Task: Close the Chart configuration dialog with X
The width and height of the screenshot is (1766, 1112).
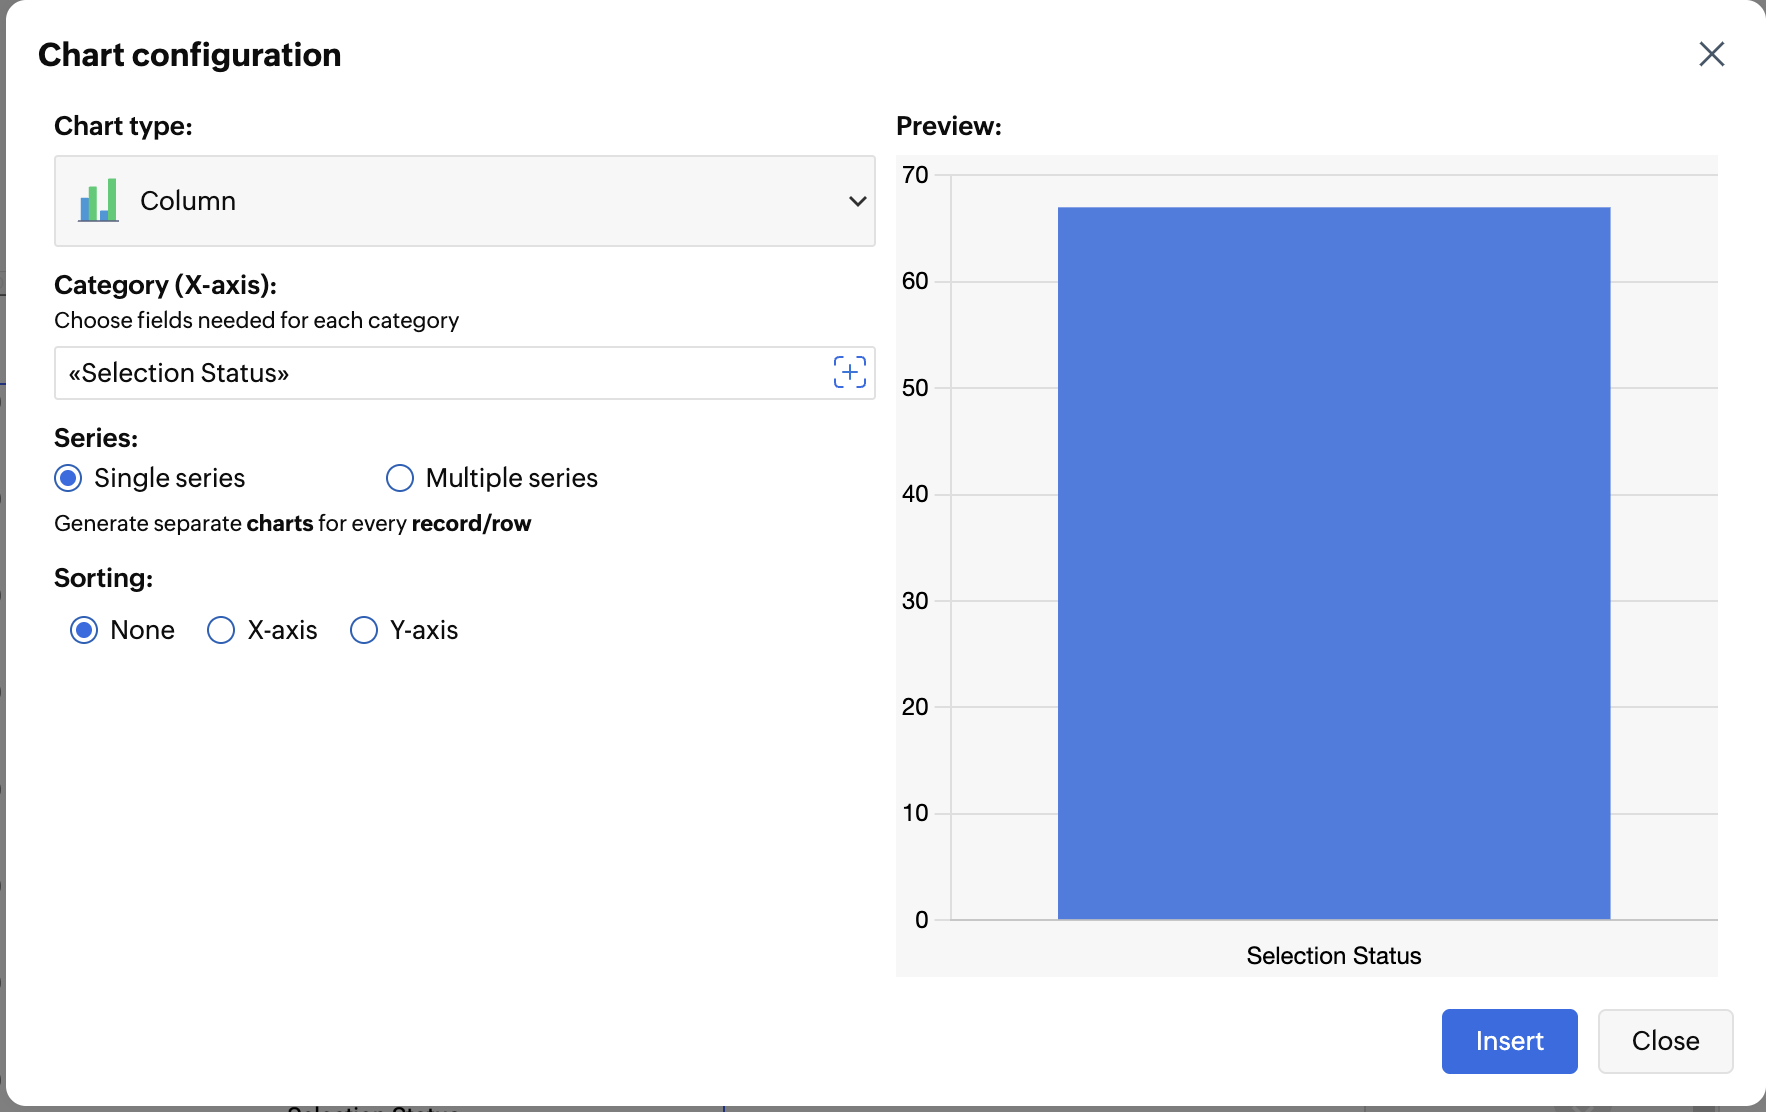Action: point(1711,54)
